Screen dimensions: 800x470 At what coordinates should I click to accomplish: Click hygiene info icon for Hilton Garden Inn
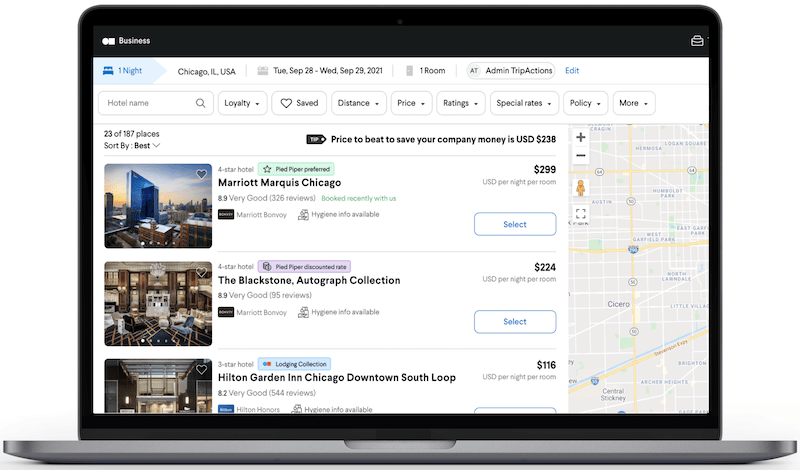296,409
